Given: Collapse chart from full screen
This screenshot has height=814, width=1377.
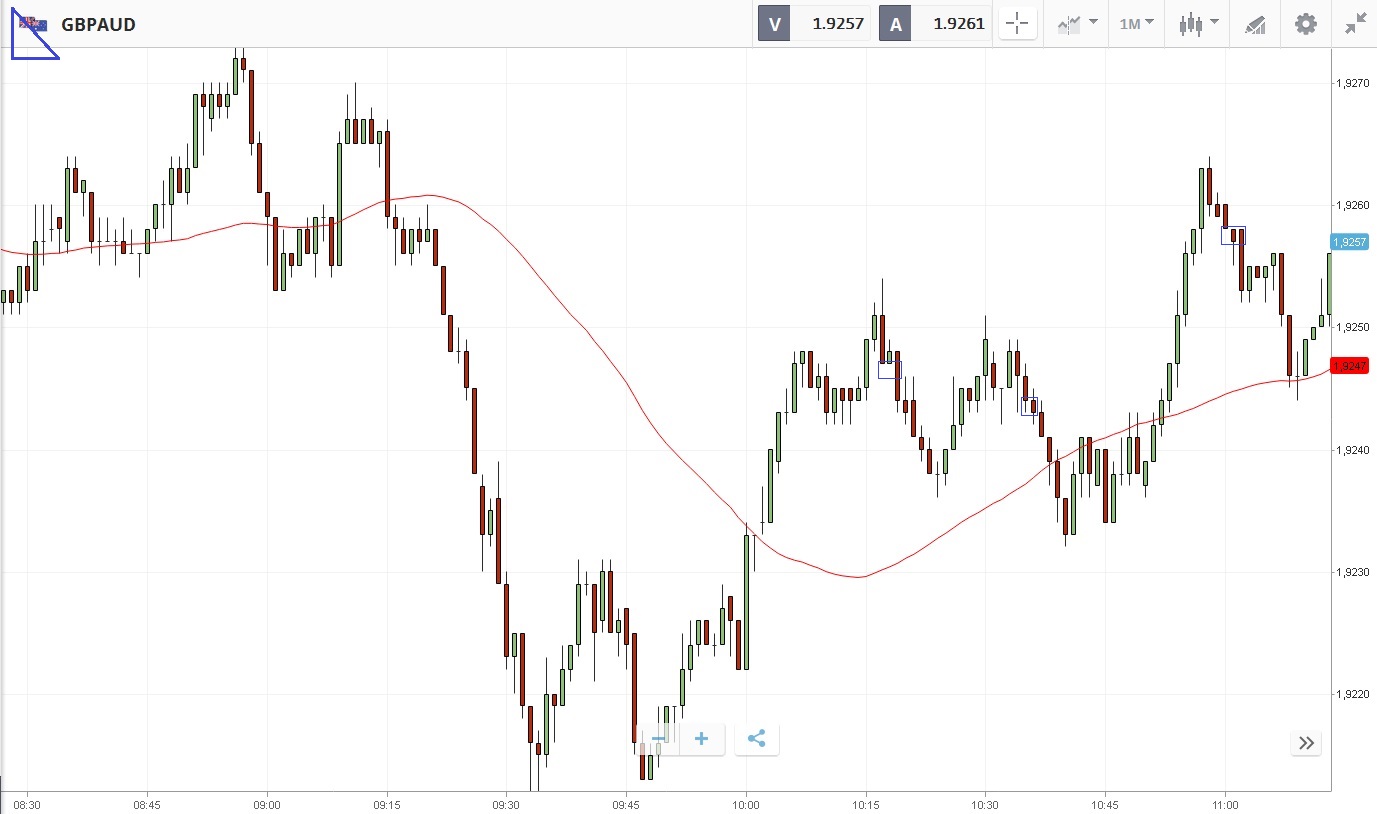Looking at the screenshot, I should (1355, 24).
